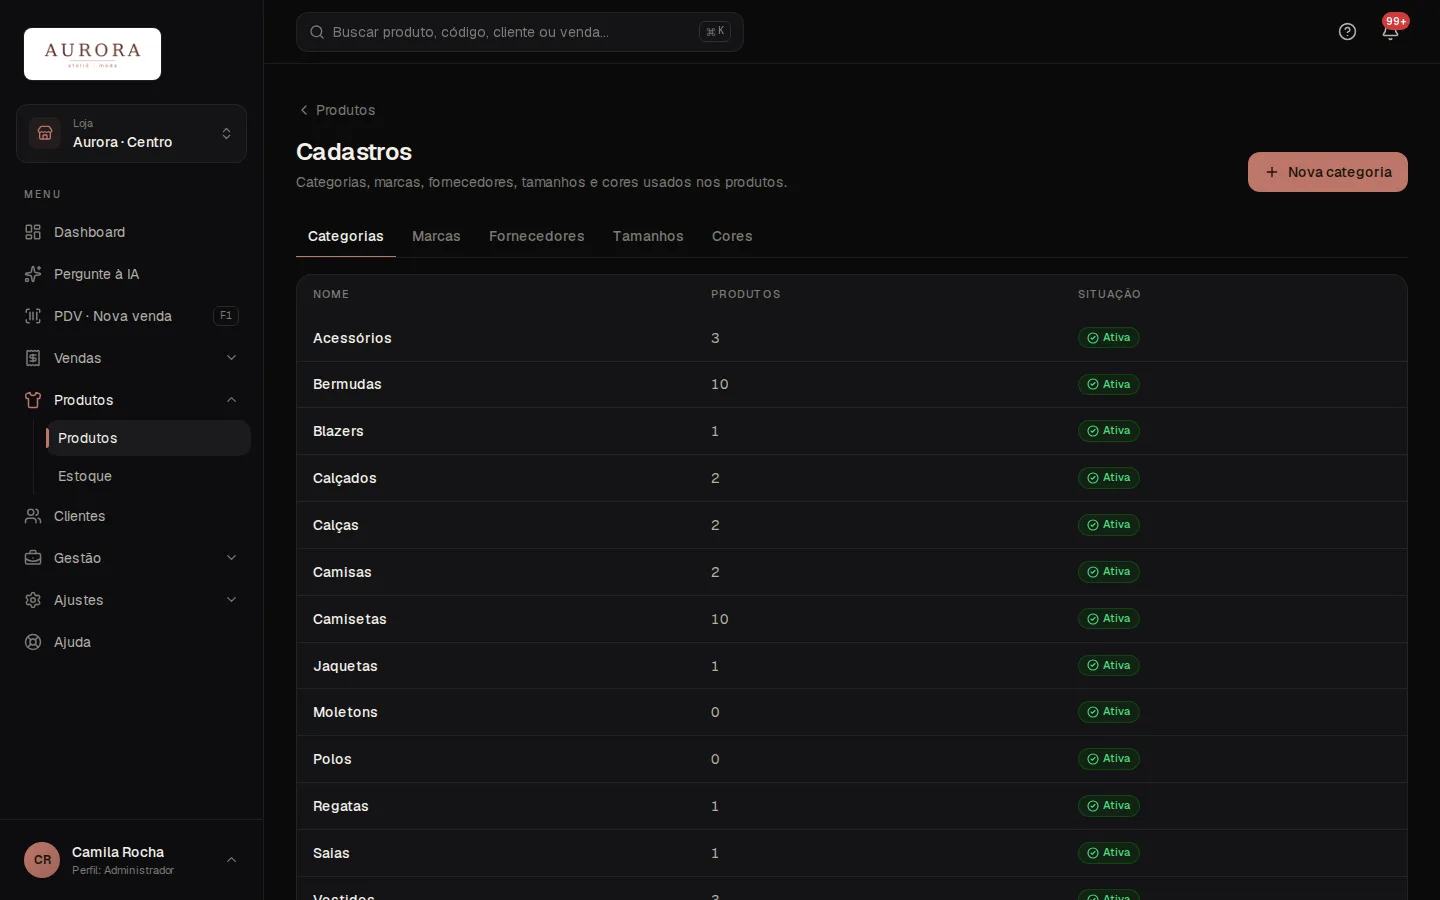Click the Nova categoria button

[x=1327, y=172]
